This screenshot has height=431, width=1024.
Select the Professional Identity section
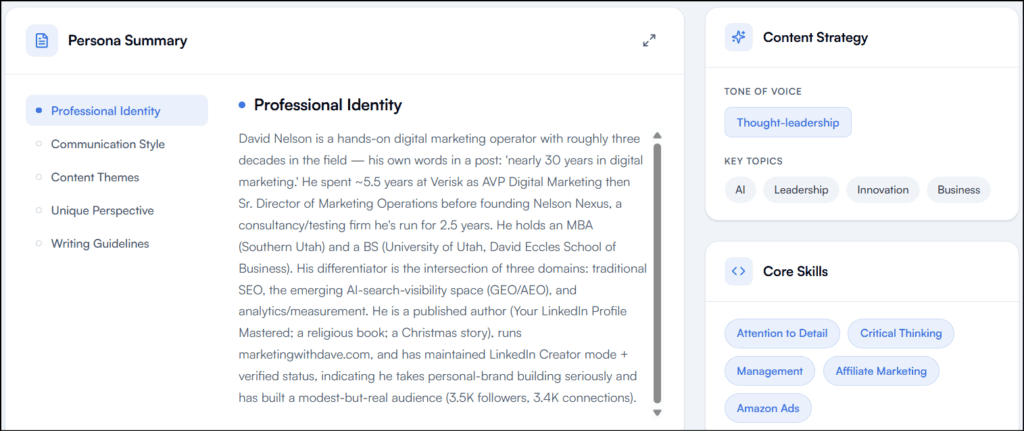click(x=117, y=110)
